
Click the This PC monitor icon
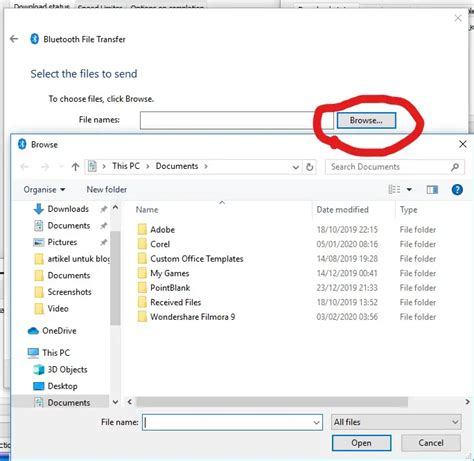[33, 353]
